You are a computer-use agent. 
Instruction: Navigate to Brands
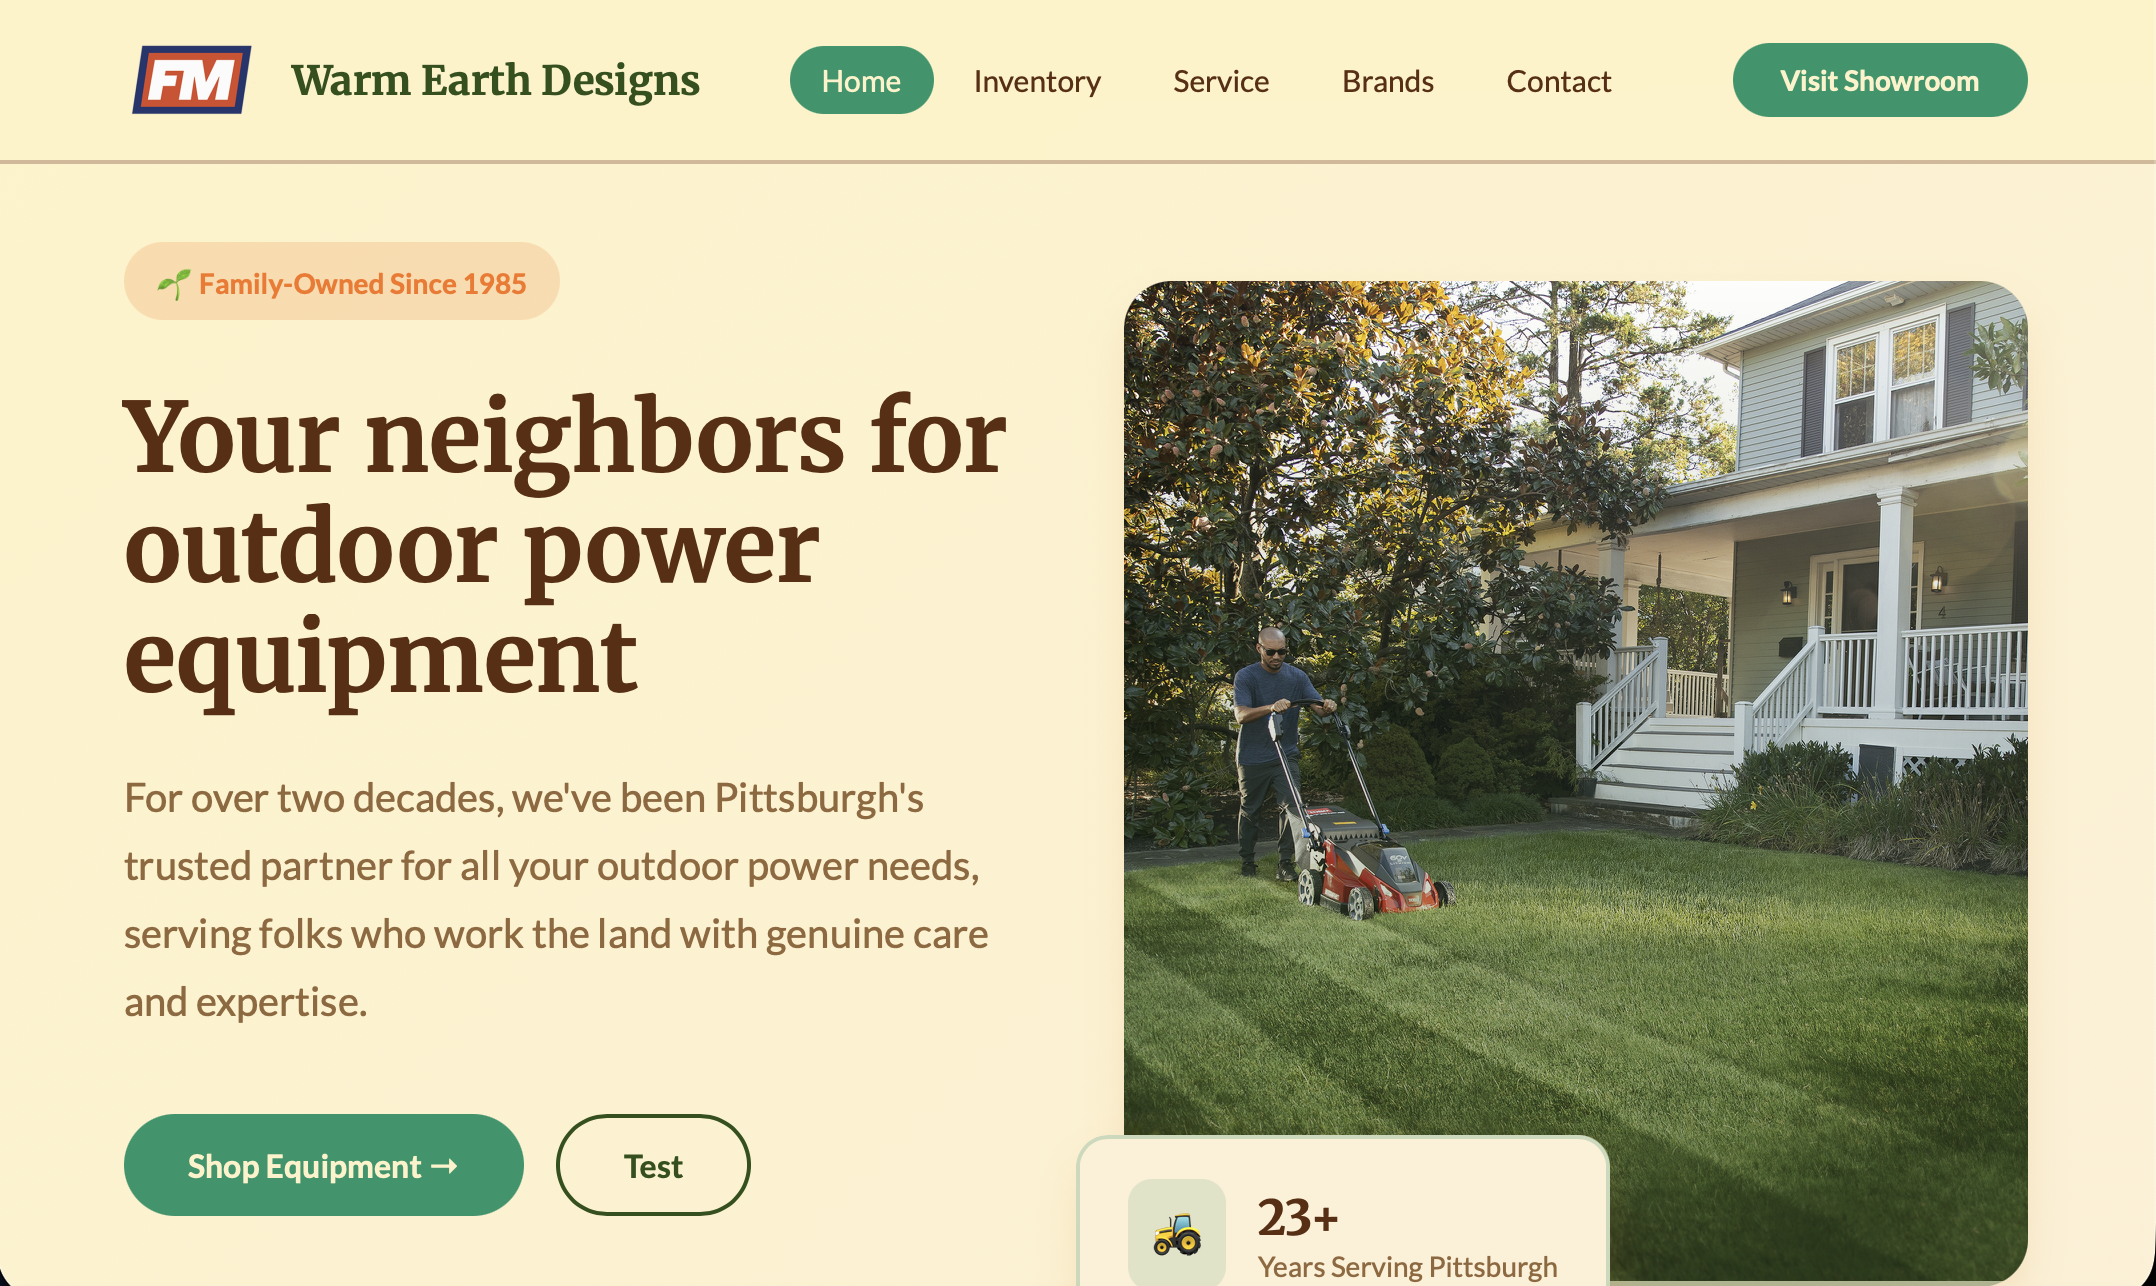pos(1388,81)
